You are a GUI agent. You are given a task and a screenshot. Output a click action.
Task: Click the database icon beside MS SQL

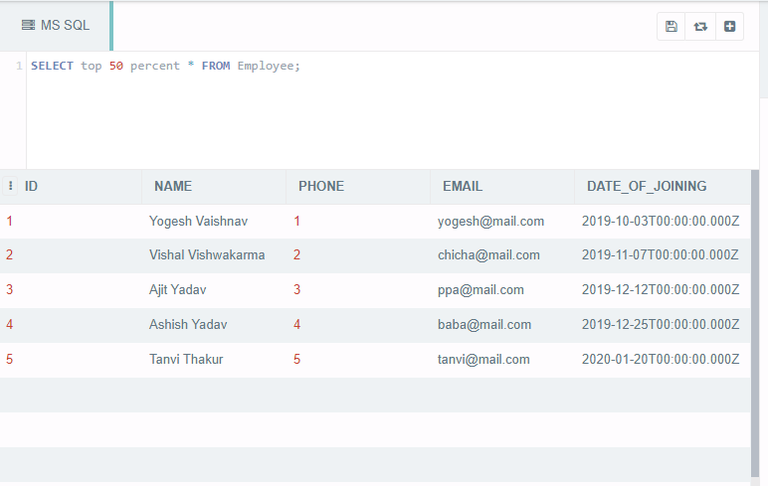coord(28,25)
